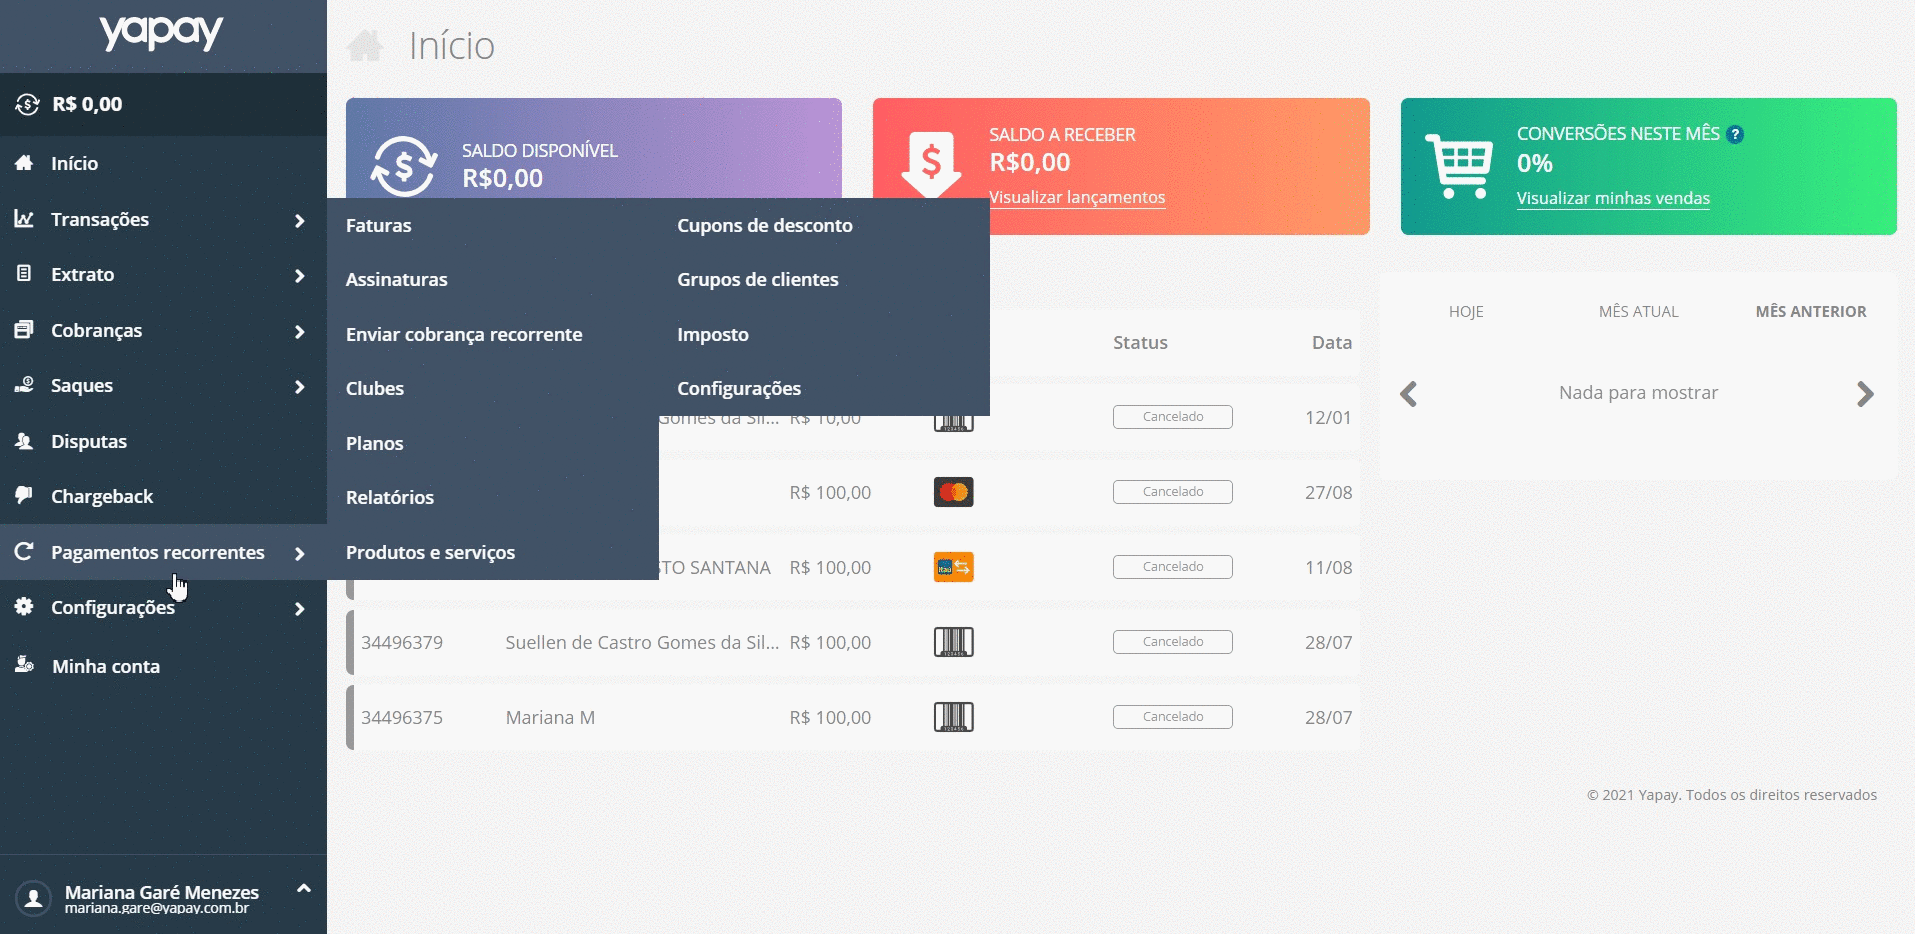
Task: Select Assinaturas from the submenu
Action: (396, 280)
